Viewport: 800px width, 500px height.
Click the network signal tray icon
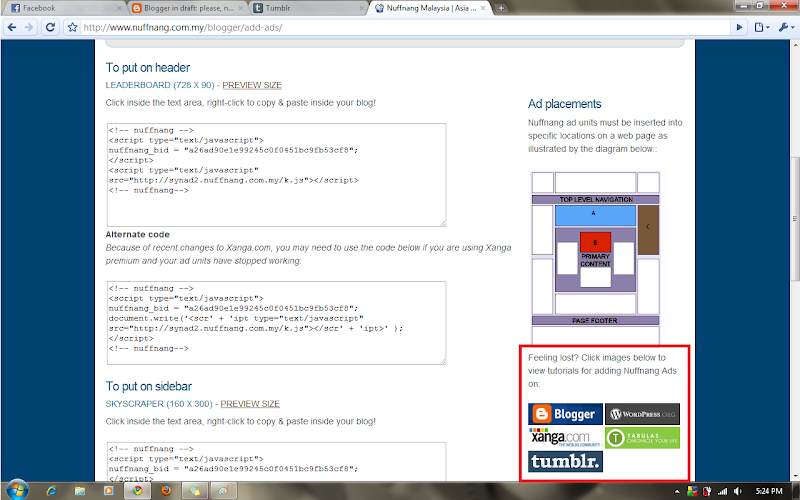tap(722, 491)
